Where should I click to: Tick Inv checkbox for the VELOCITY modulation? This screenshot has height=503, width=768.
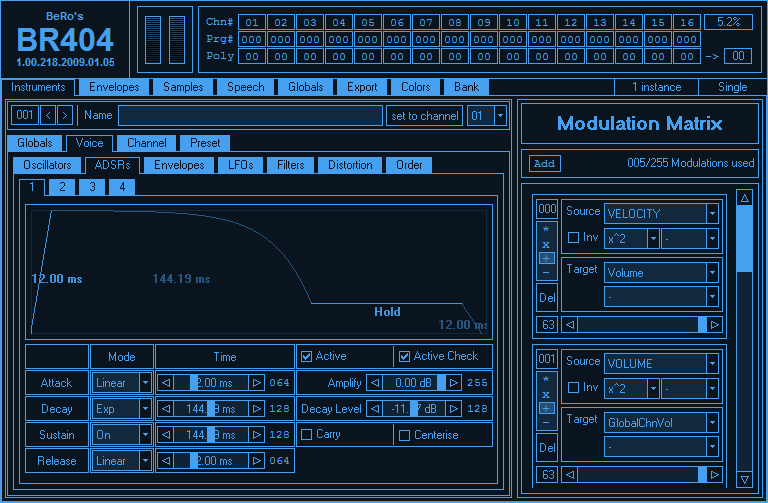573,238
